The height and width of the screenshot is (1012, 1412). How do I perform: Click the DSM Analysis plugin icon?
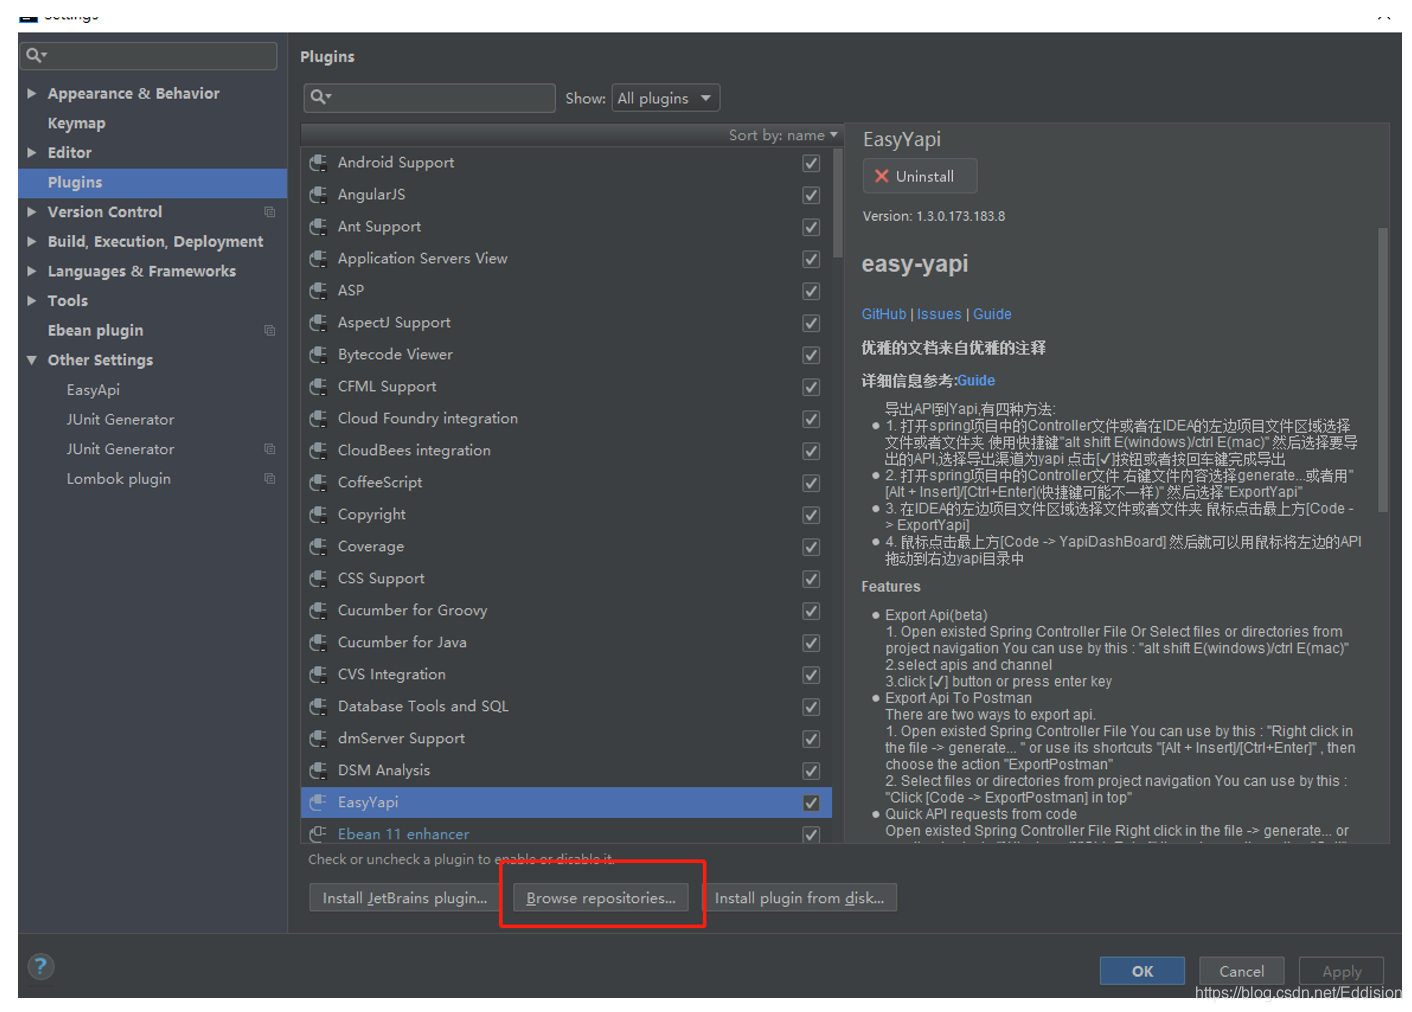(318, 770)
